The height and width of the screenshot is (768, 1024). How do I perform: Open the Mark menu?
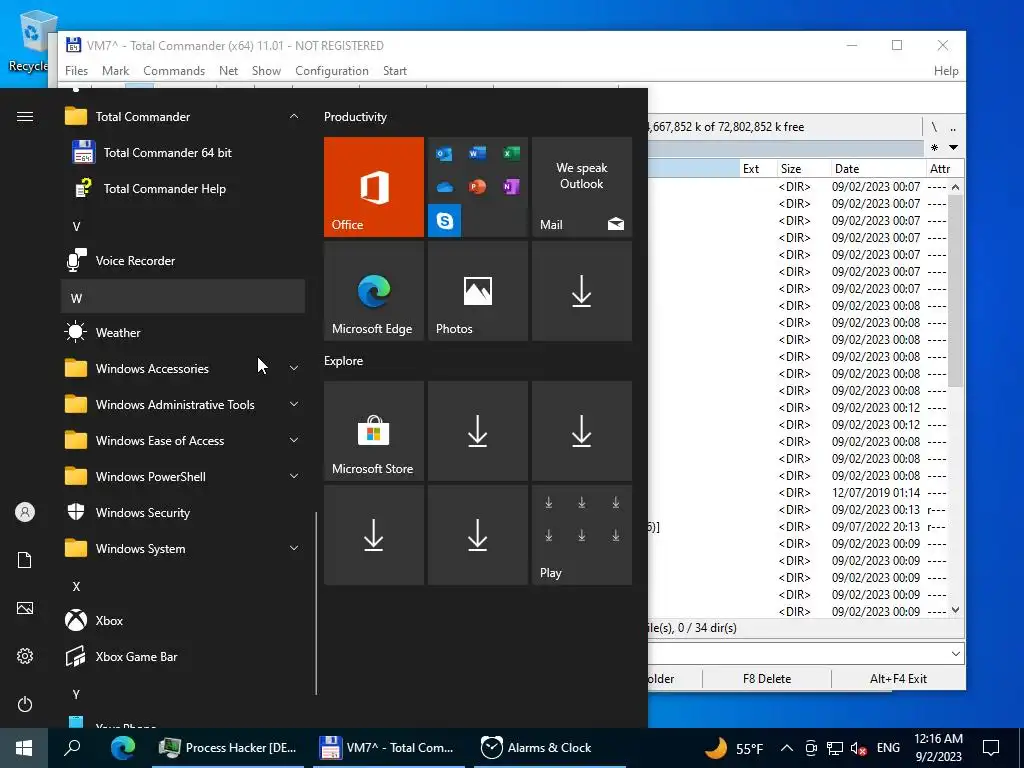[116, 71]
